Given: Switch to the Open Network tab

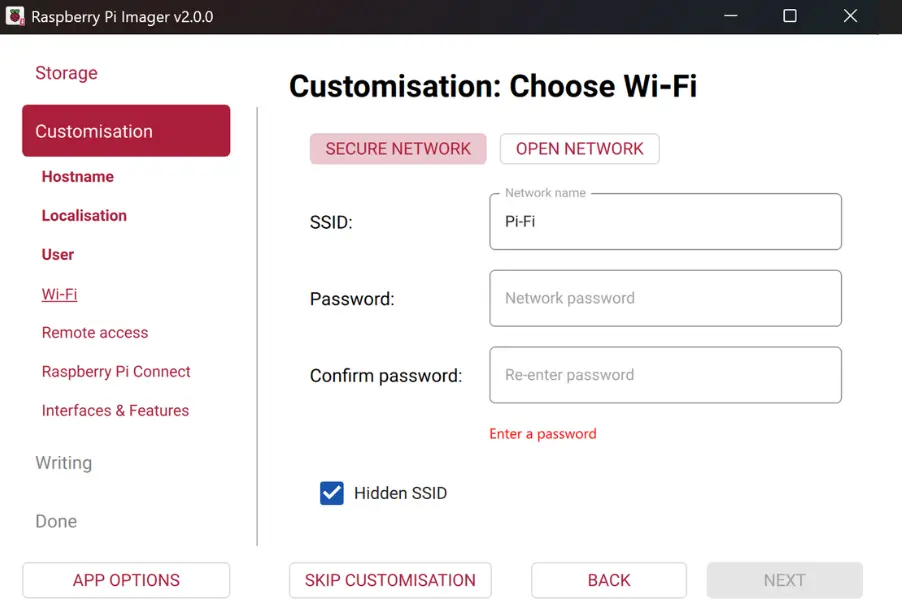Looking at the screenshot, I should click(x=579, y=148).
